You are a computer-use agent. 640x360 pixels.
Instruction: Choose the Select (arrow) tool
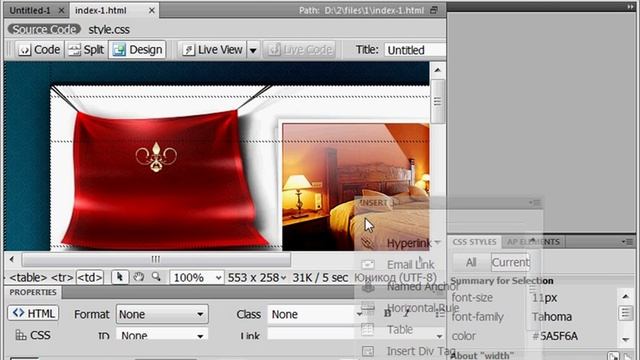click(120, 277)
